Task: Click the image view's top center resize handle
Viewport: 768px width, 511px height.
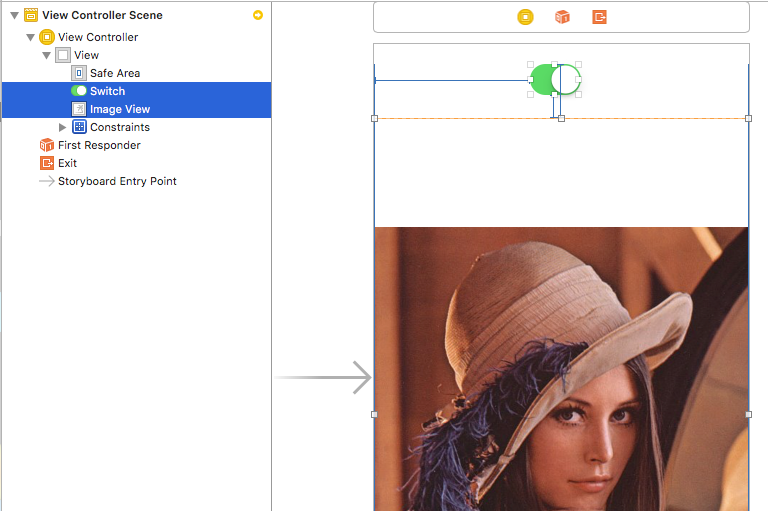Action: coord(561,119)
